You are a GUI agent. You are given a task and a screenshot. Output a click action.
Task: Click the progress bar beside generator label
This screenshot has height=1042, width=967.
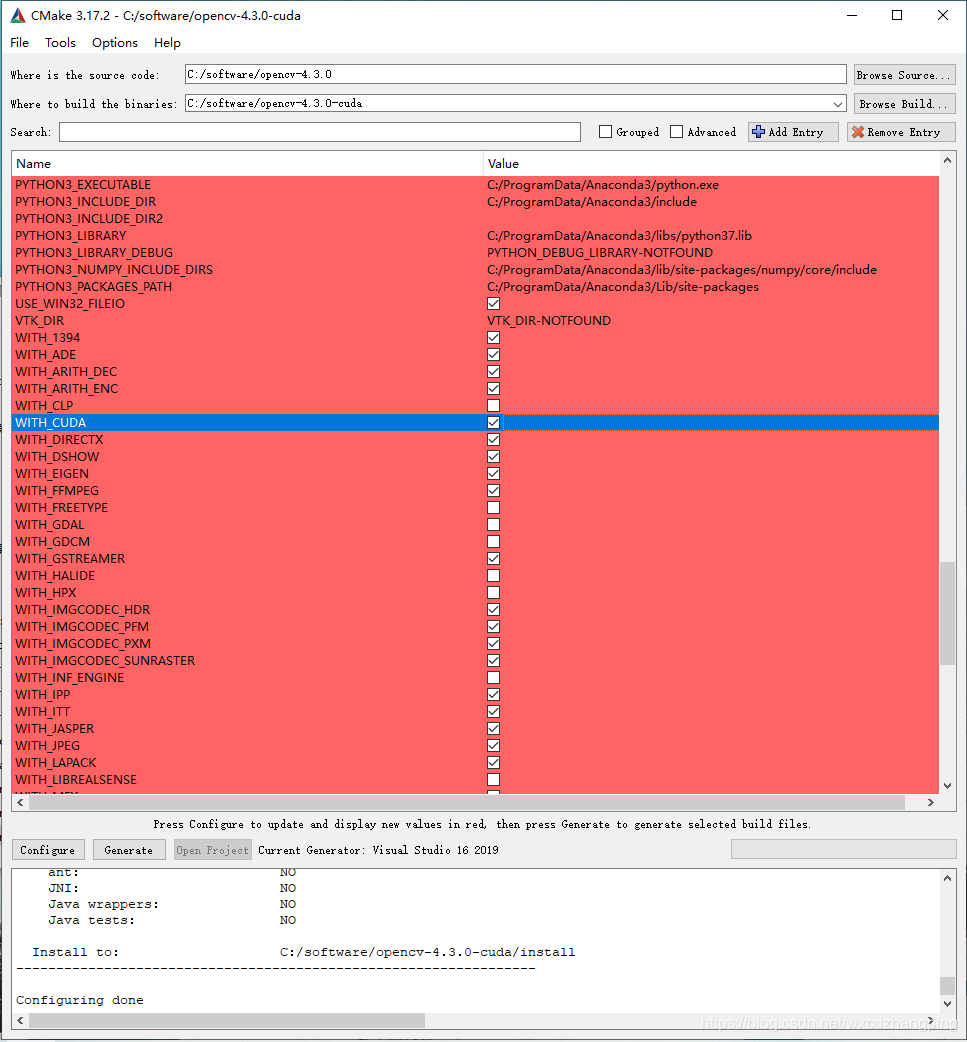pos(843,849)
